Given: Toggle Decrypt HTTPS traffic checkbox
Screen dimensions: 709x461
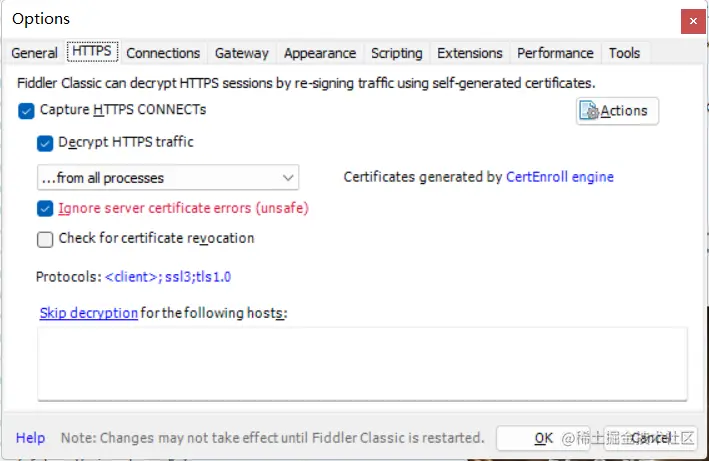Looking at the screenshot, I should (45, 143).
